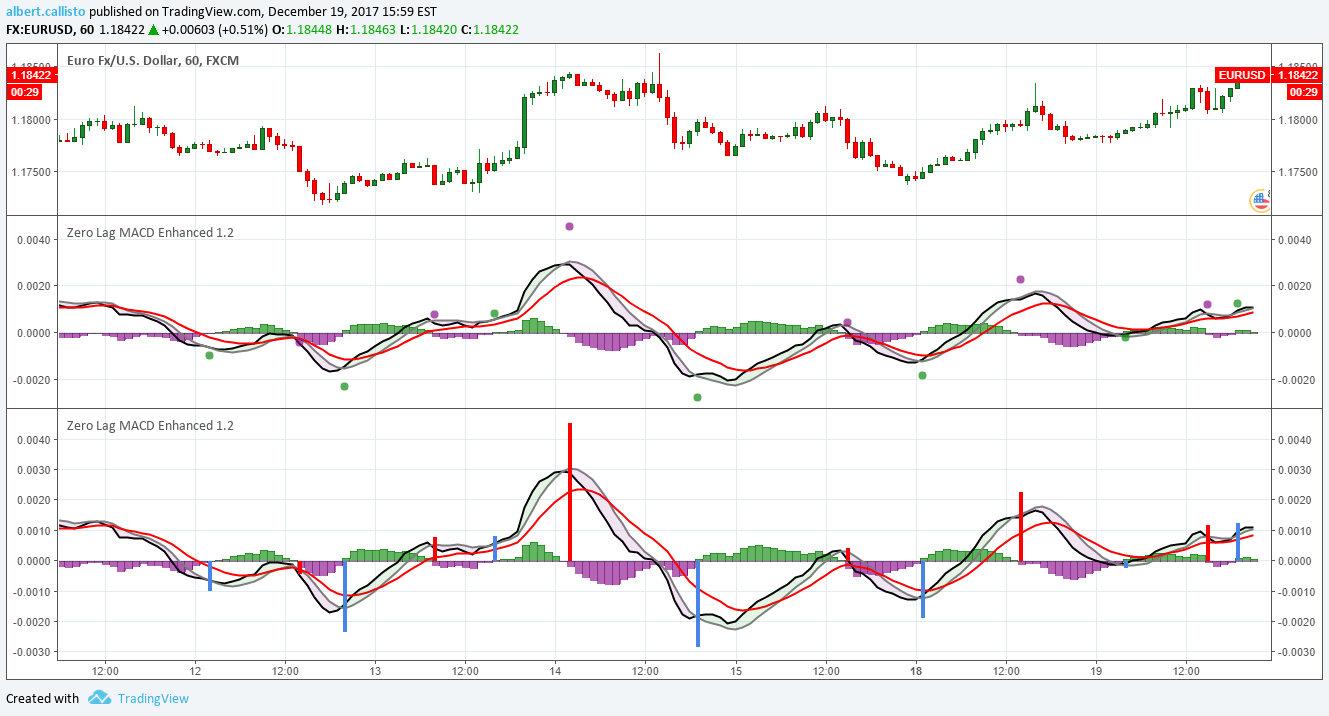Click the red 1.18422 current price tag
This screenshot has height=716, width=1329.
pyautogui.click(x=1299, y=75)
